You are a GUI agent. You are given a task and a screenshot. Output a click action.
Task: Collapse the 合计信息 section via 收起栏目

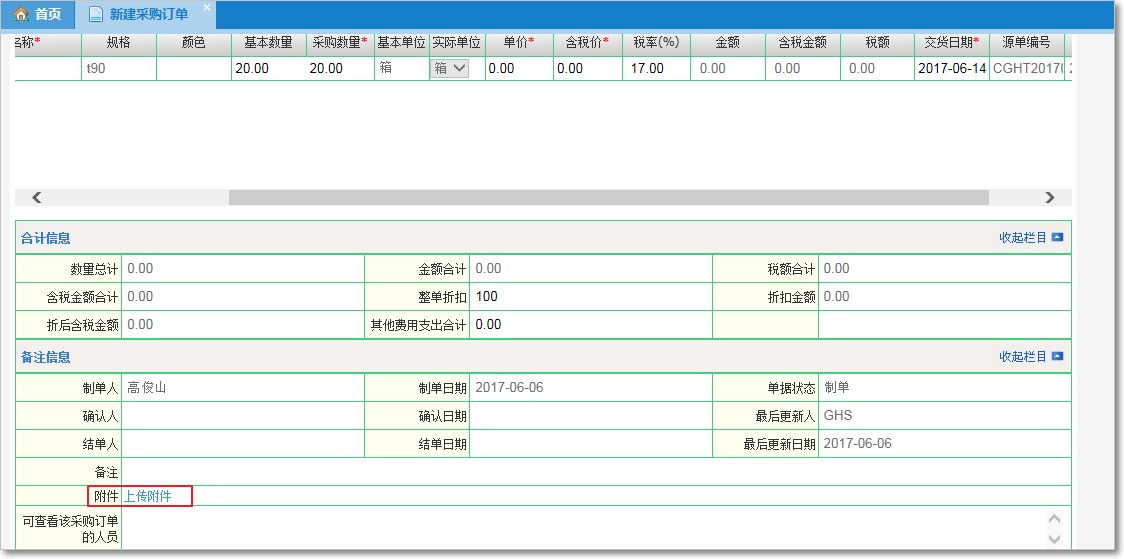click(x=1023, y=238)
